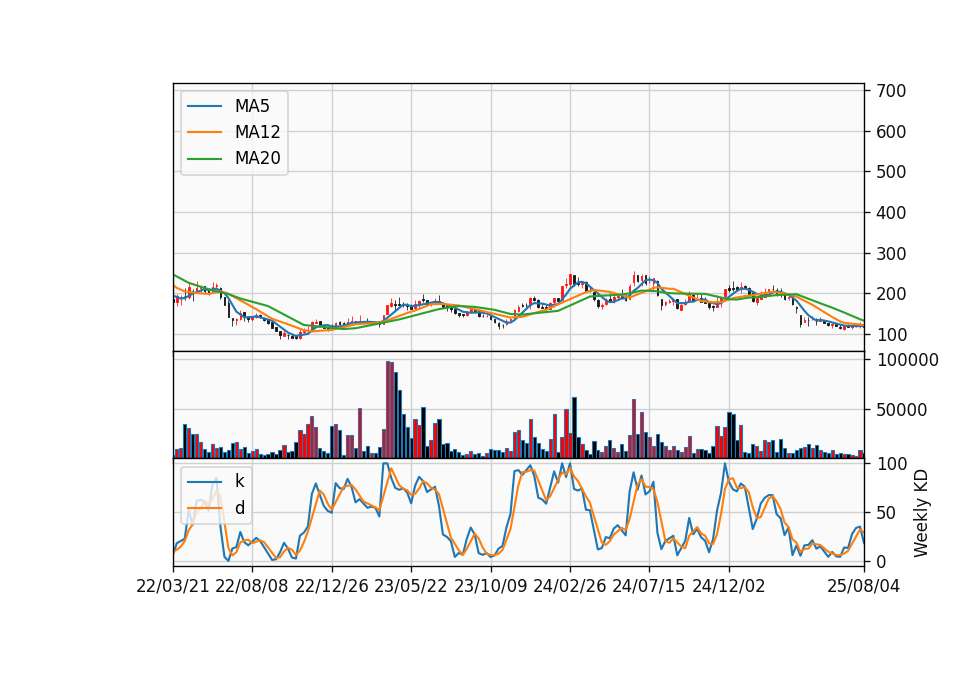Click the 400 price axis label
This screenshot has height=690, width=960.
[891, 213]
